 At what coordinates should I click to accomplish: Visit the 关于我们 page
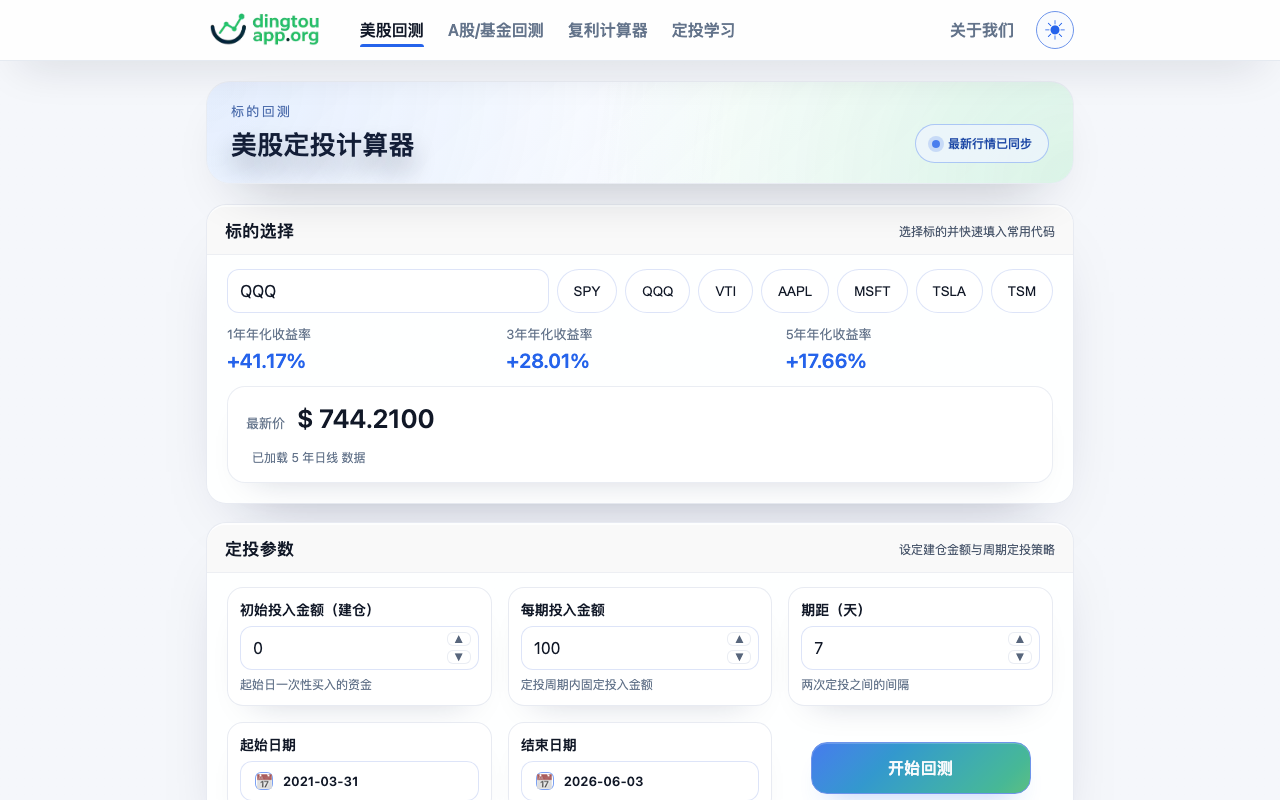(x=982, y=30)
